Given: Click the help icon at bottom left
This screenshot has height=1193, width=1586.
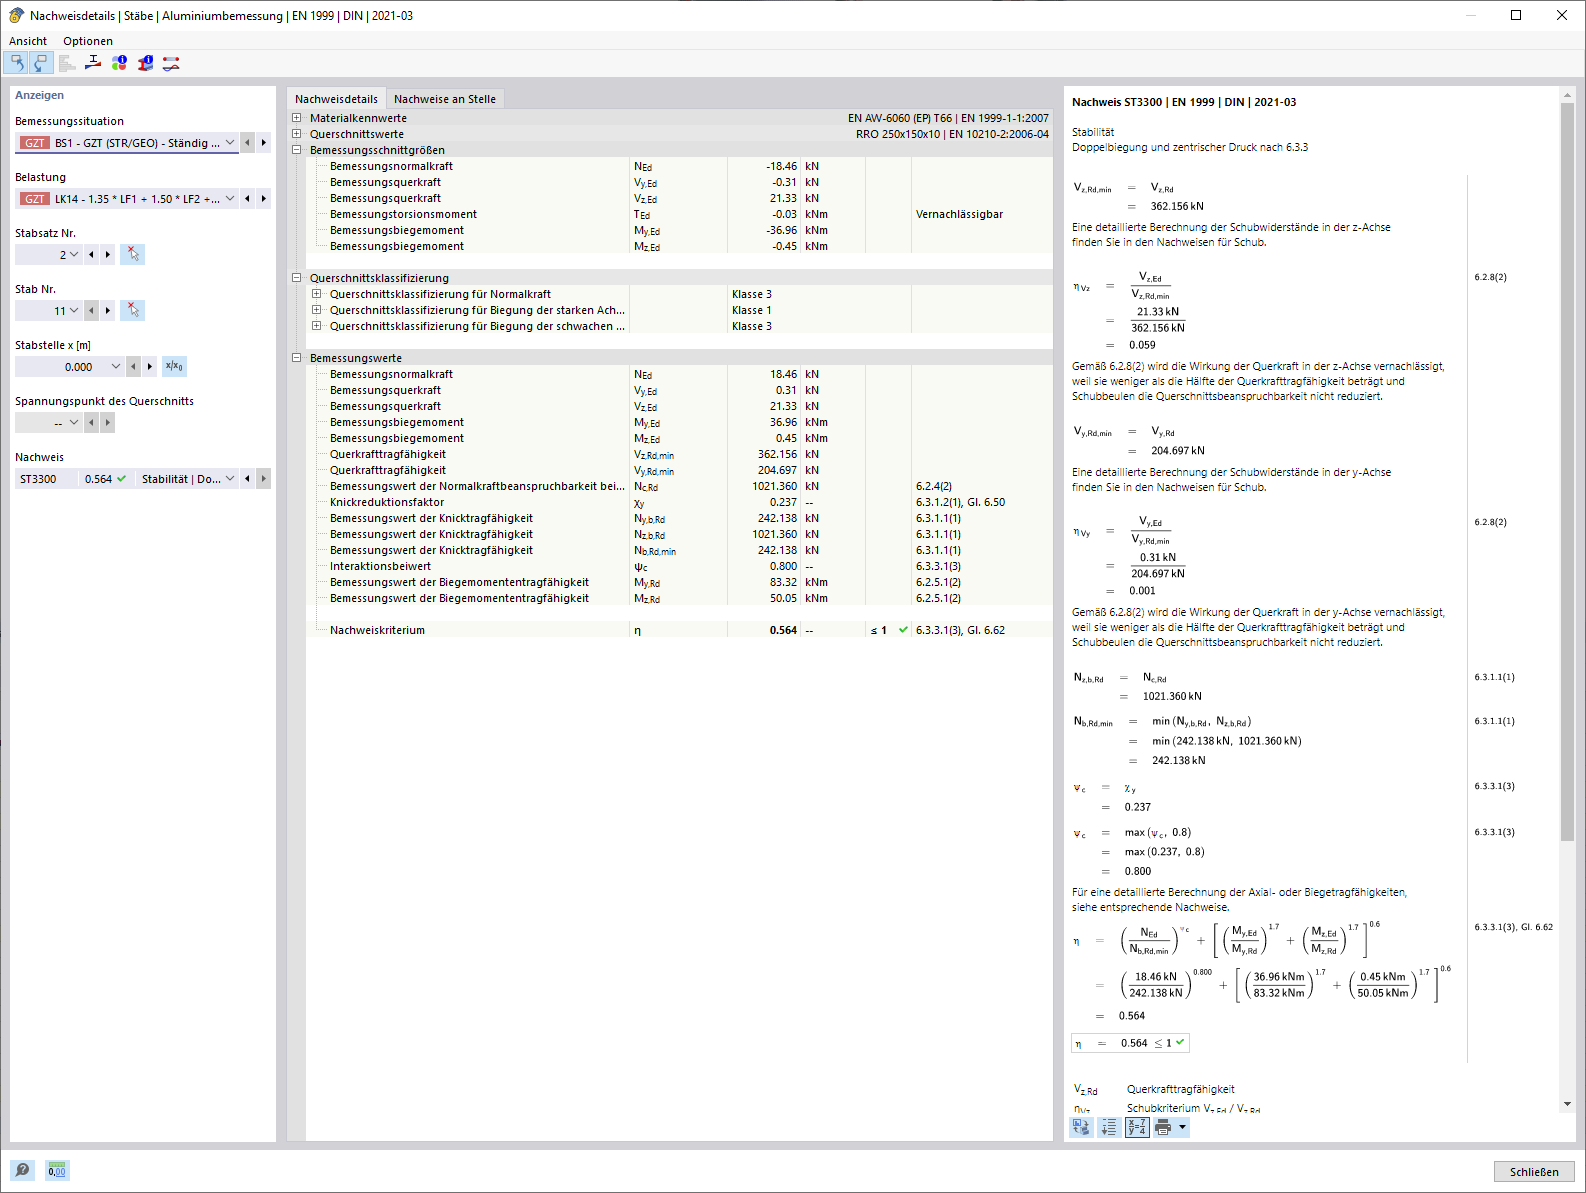Looking at the screenshot, I should [22, 1170].
